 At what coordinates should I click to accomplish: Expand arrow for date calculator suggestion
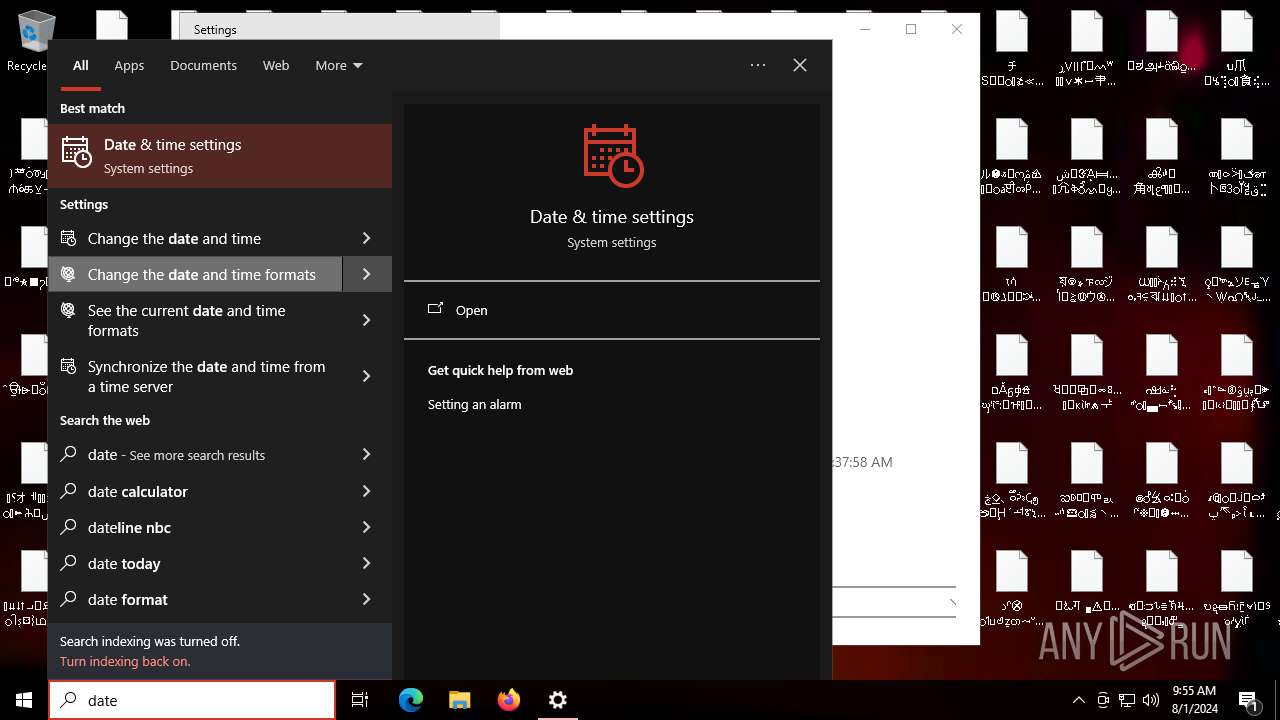coord(367,491)
